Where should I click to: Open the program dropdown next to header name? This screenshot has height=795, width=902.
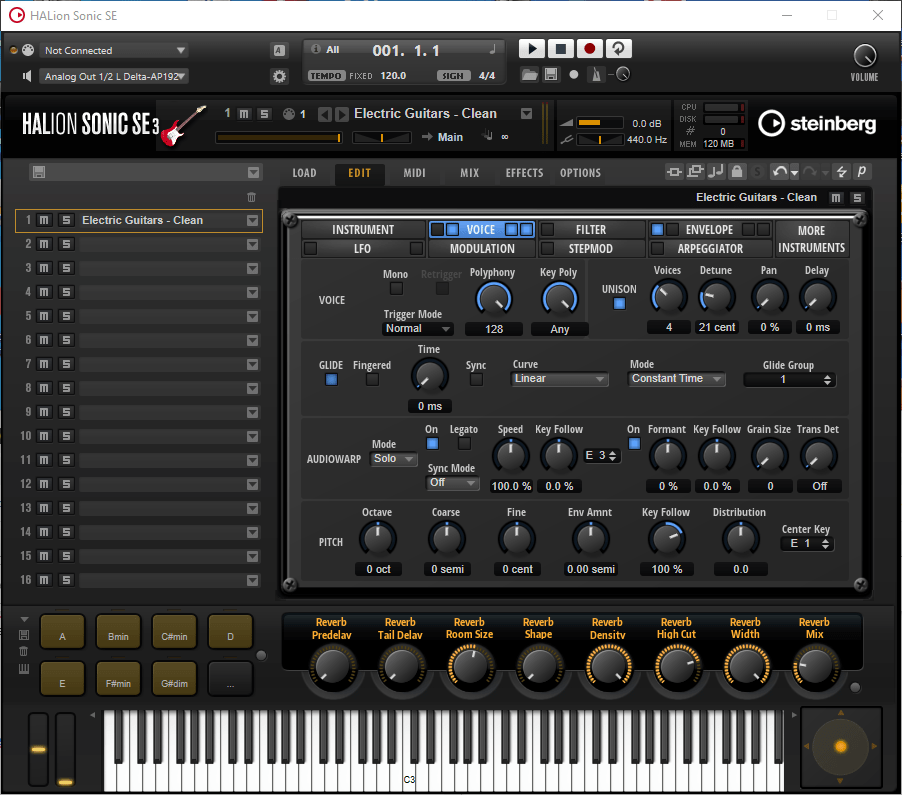pos(526,114)
